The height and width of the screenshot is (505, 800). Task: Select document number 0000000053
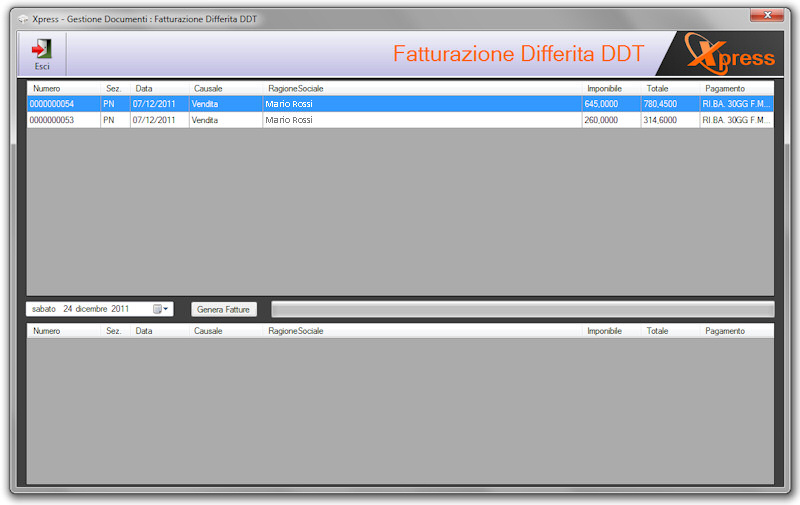coord(63,120)
